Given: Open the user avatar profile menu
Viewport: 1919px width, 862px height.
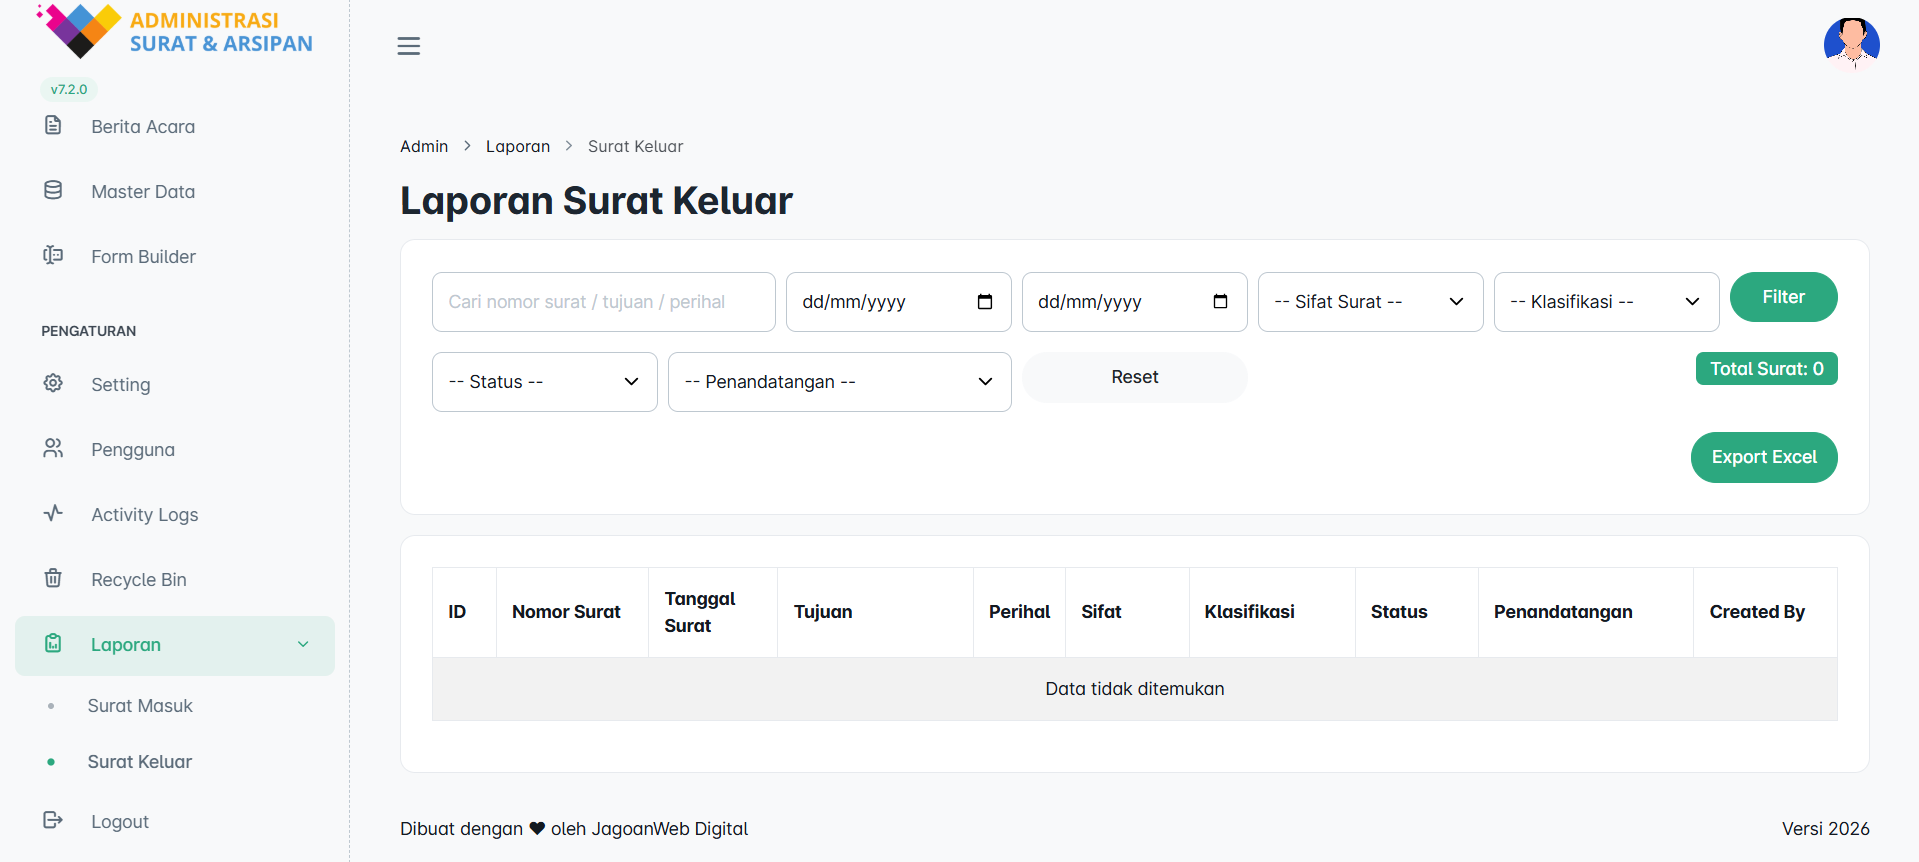Looking at the screenshot, I should tap(1851, 44).
